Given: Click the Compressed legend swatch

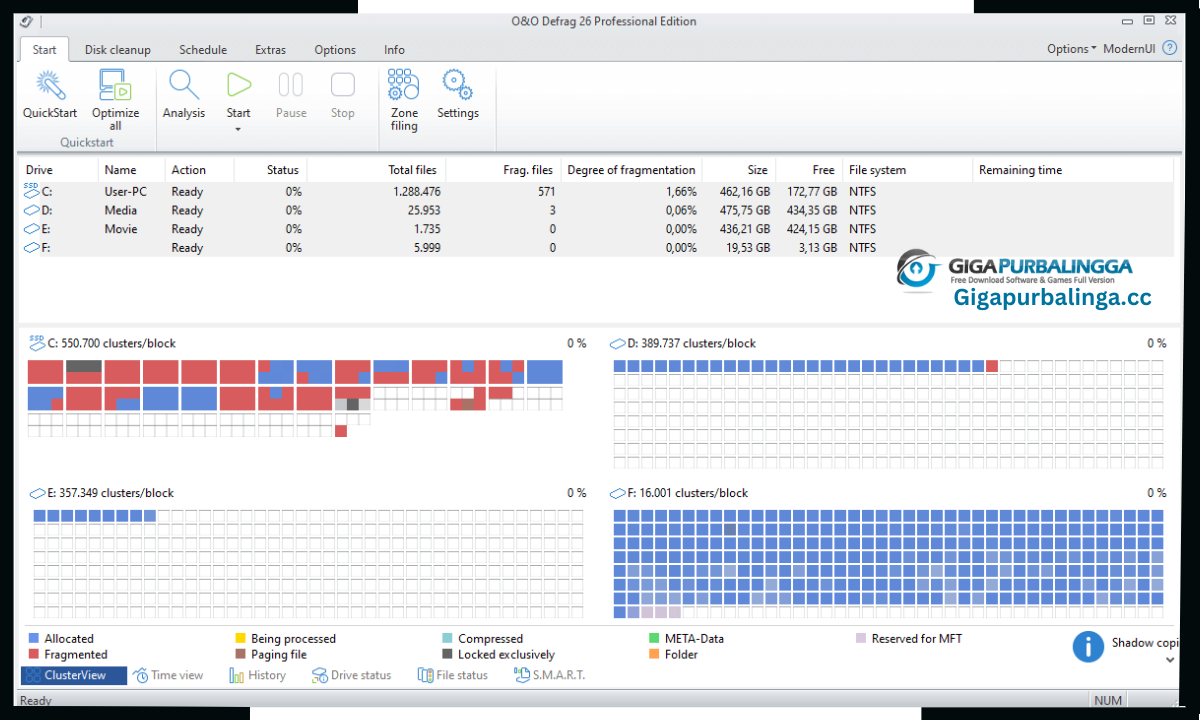Looking at the screenshot, I should [x=448, y=638].
